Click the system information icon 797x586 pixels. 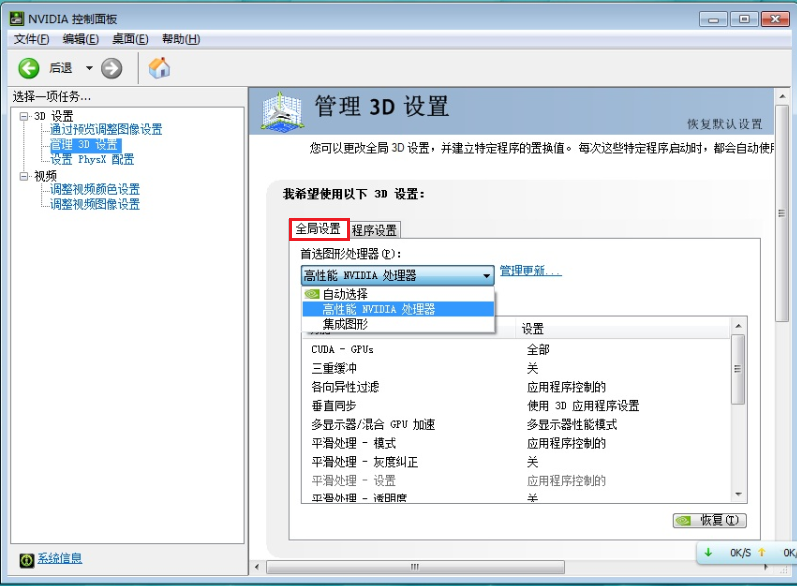point(26,560)
